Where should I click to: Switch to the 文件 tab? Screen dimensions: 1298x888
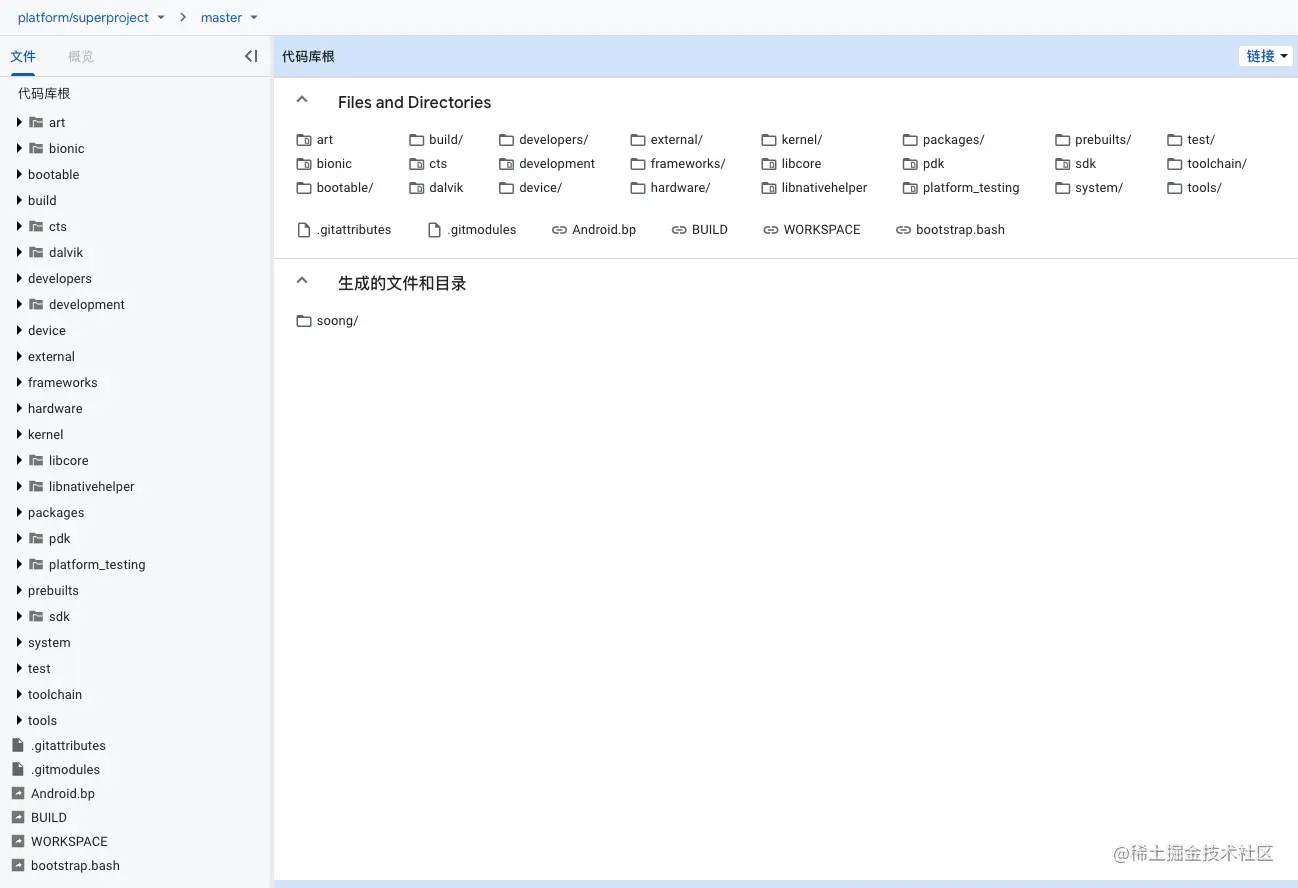pyautogui.click(x=23, y=56)
